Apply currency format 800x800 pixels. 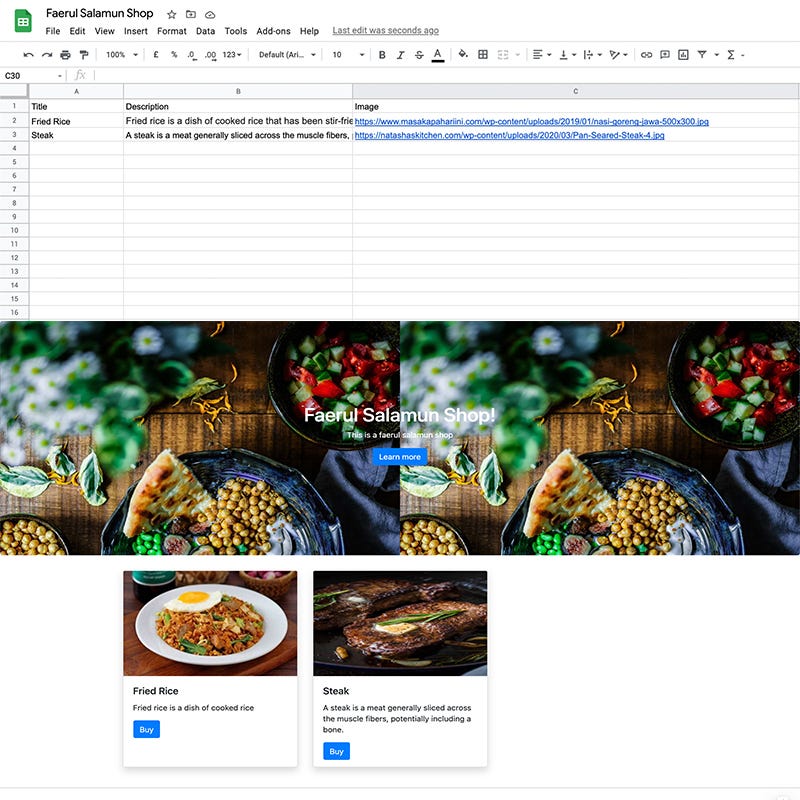click(x=156, y=55)
